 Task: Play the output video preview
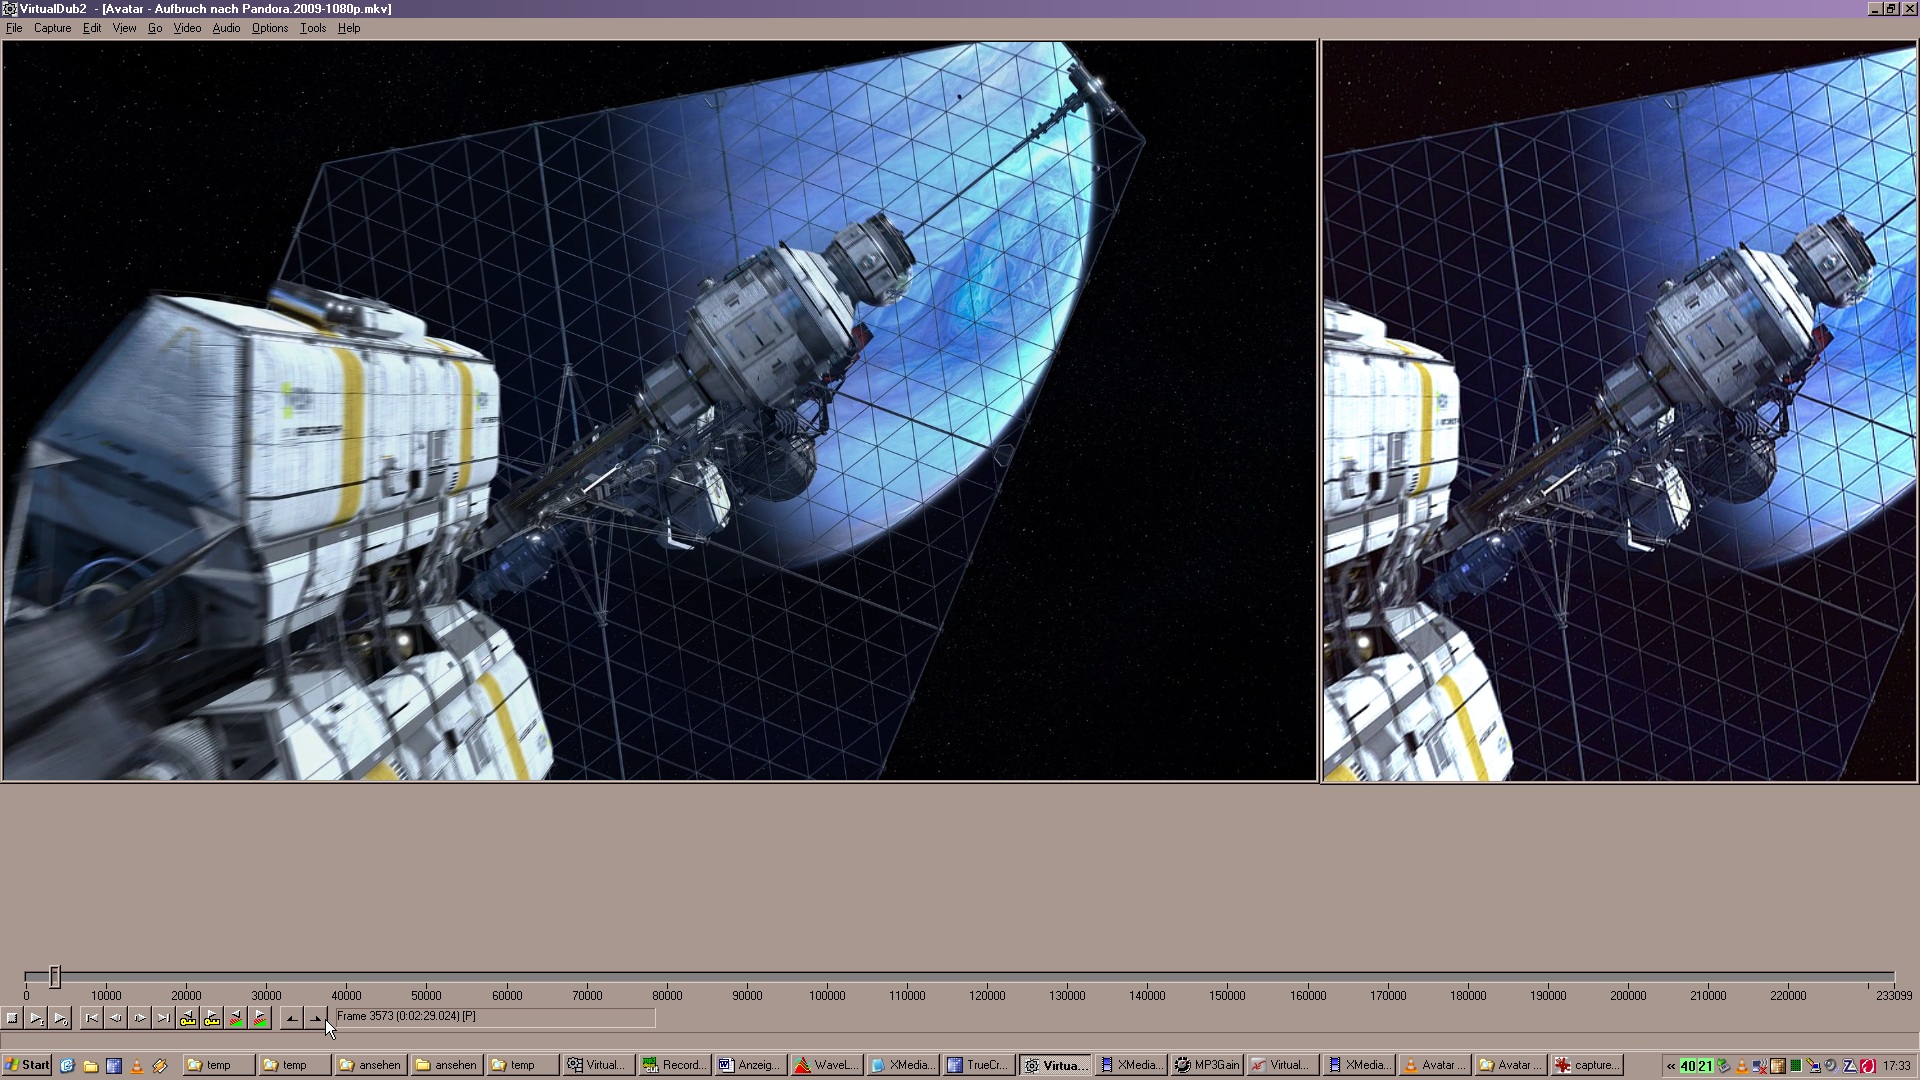click(x=60, y=1018)
